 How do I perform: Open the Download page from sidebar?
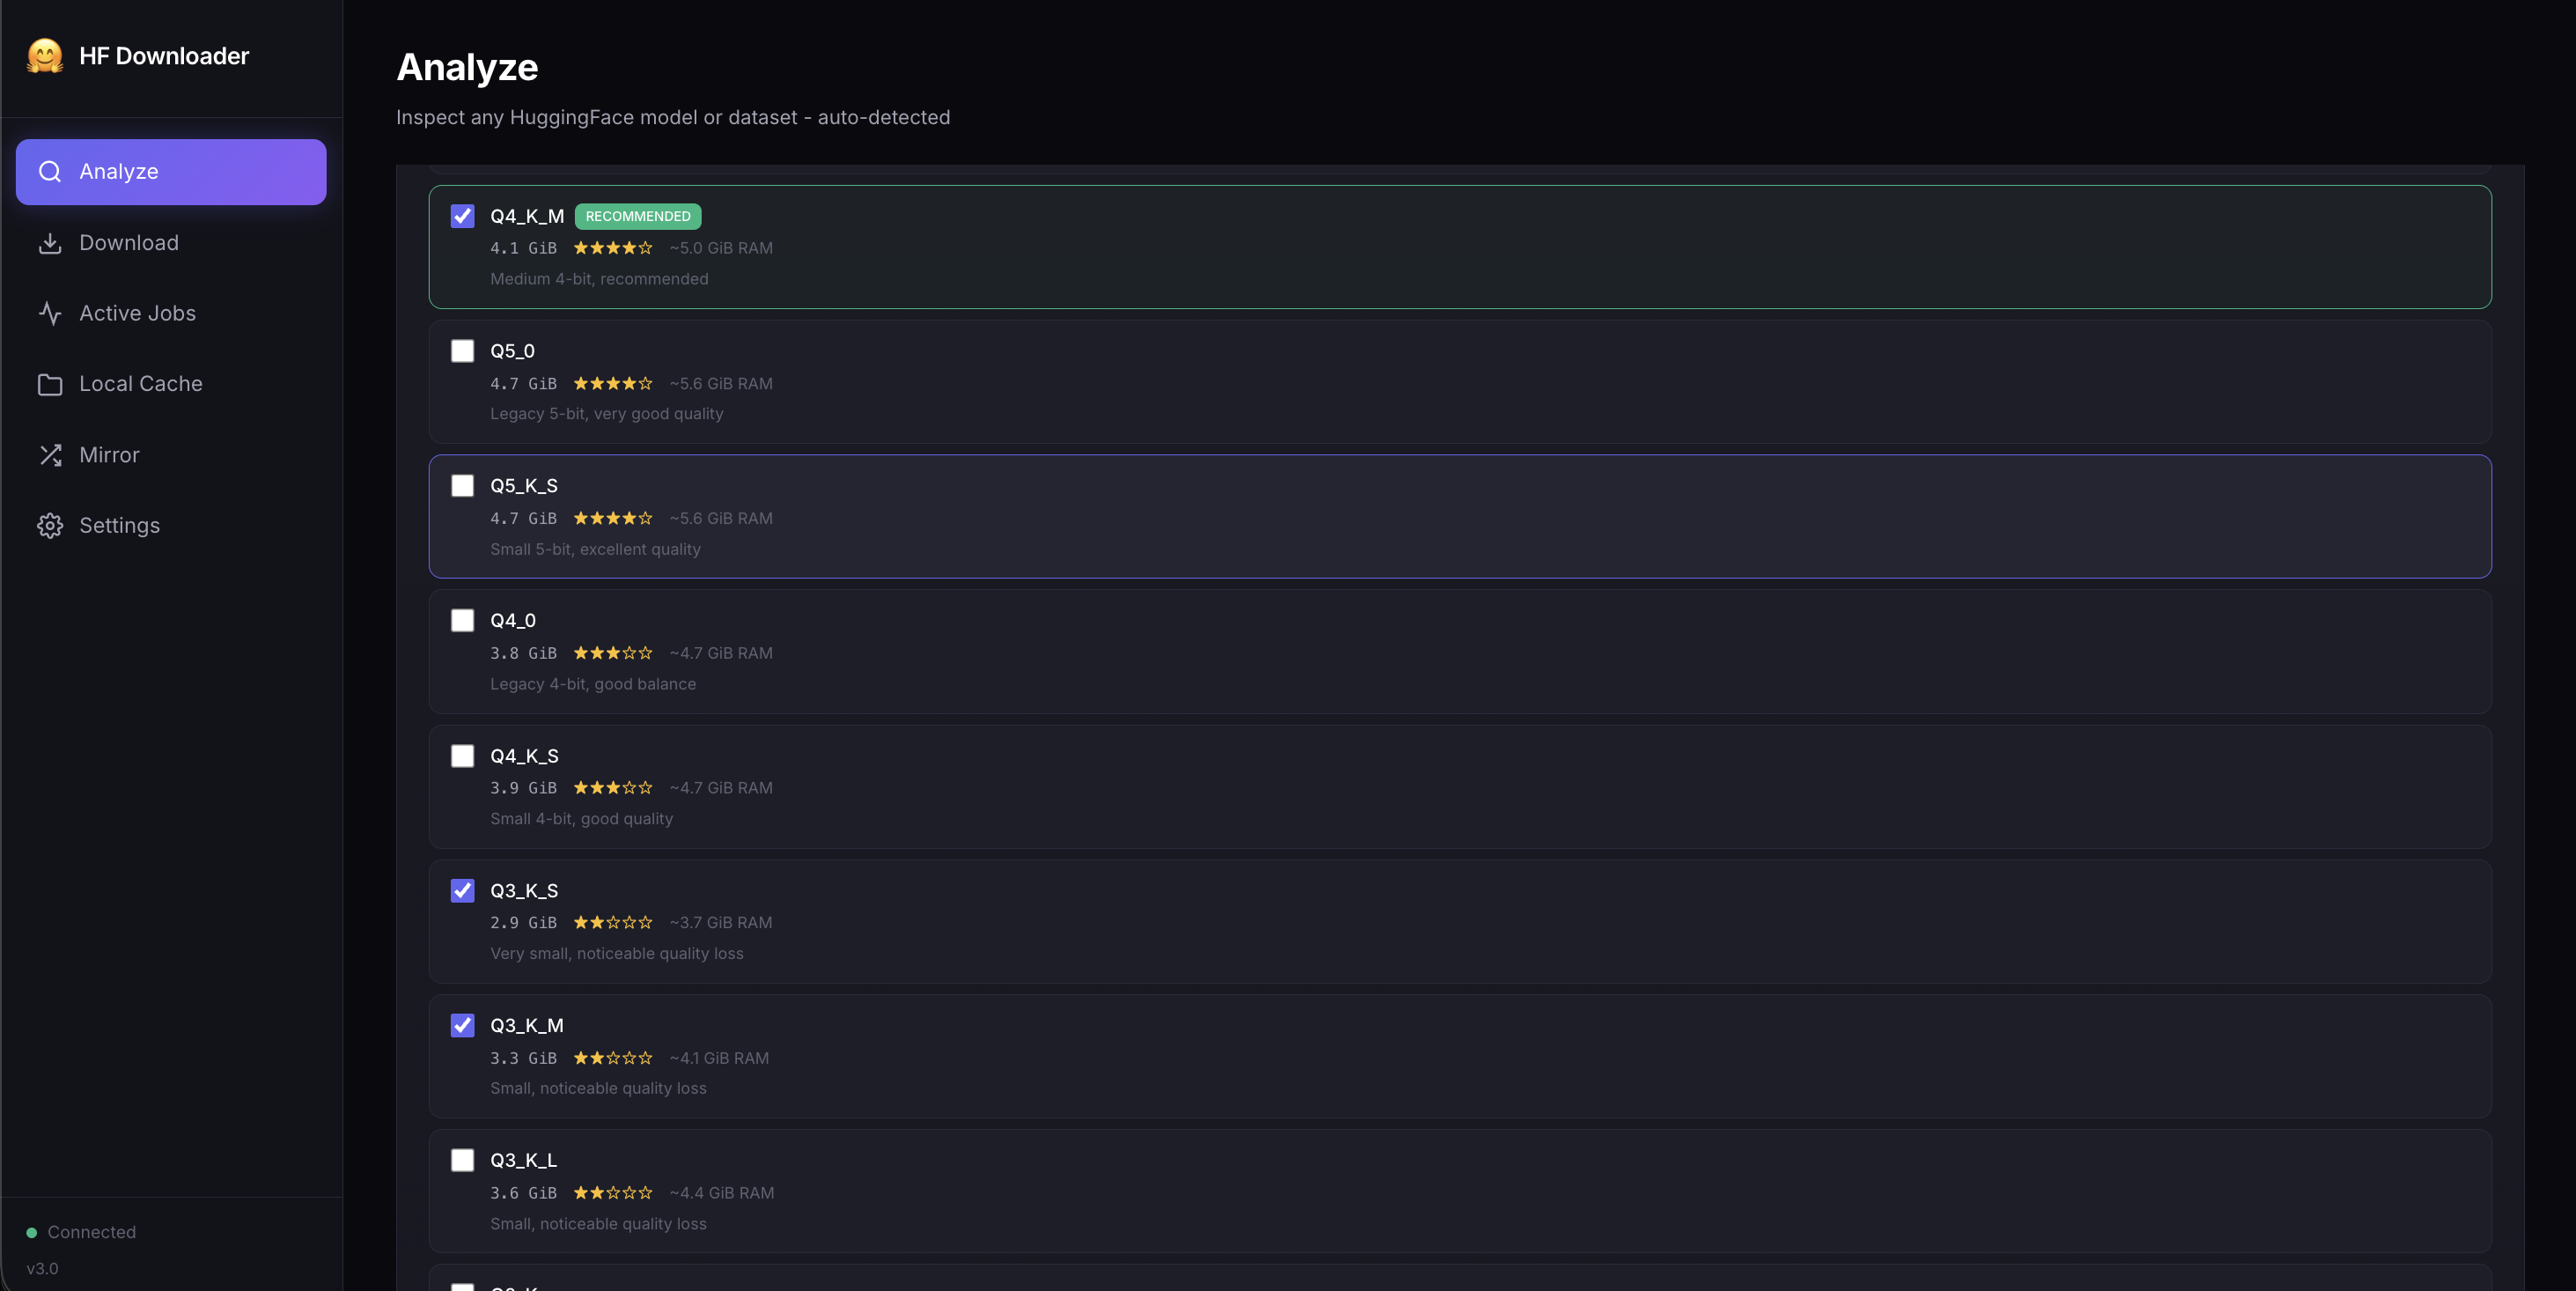(x=129, y=243)
